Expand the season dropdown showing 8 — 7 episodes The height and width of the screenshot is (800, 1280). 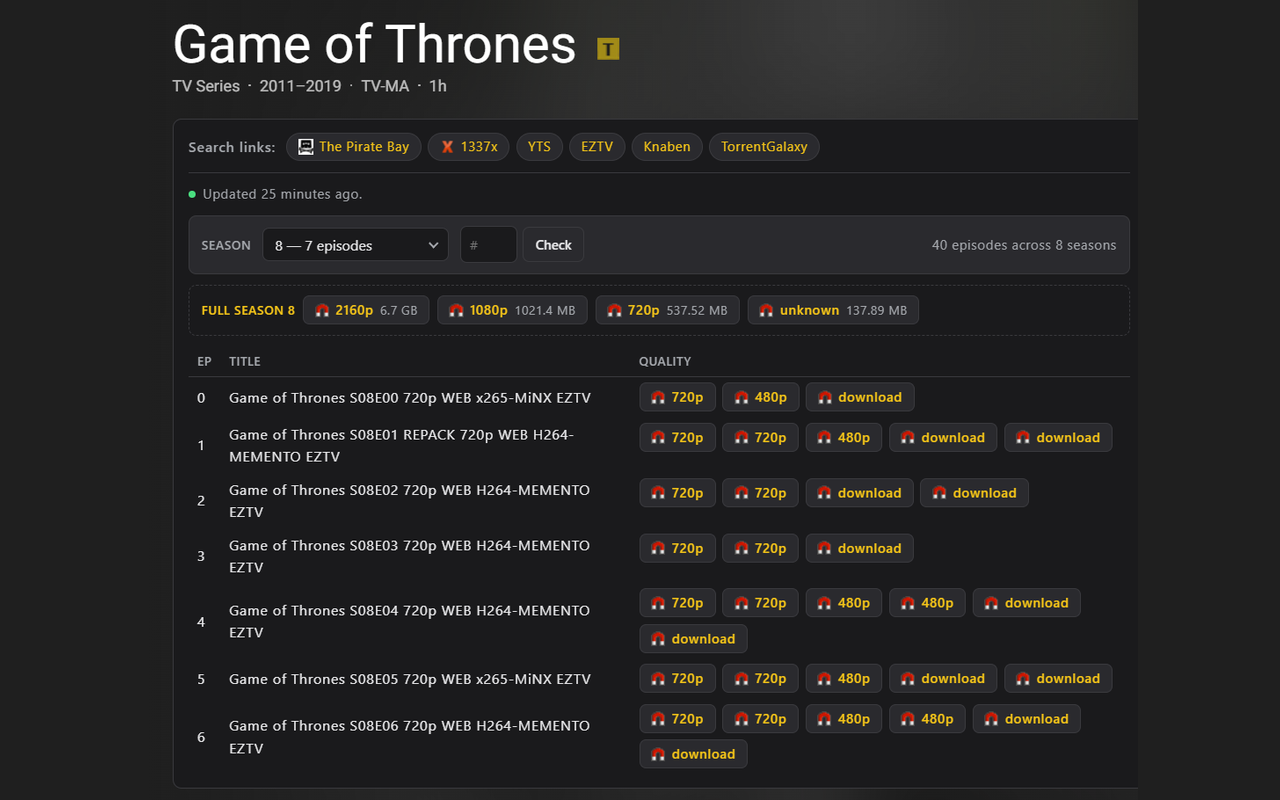point(355,245)
